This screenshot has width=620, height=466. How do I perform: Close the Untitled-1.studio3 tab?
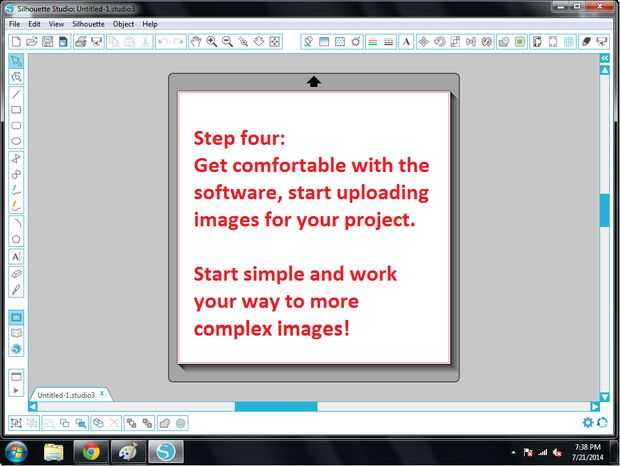tap(102, 394)
